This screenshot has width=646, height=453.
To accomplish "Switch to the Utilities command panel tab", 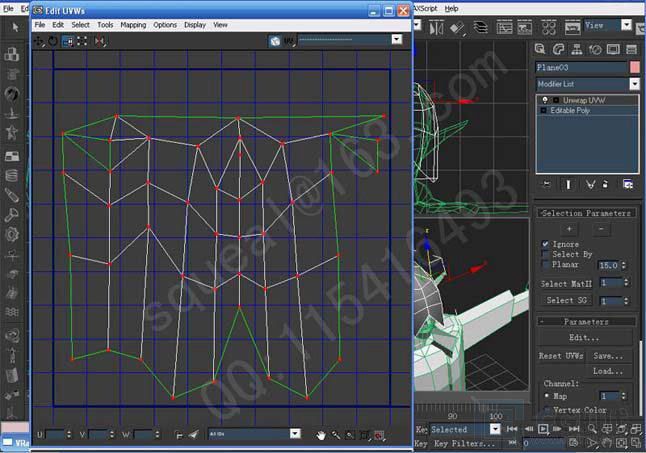I will 632,49.
